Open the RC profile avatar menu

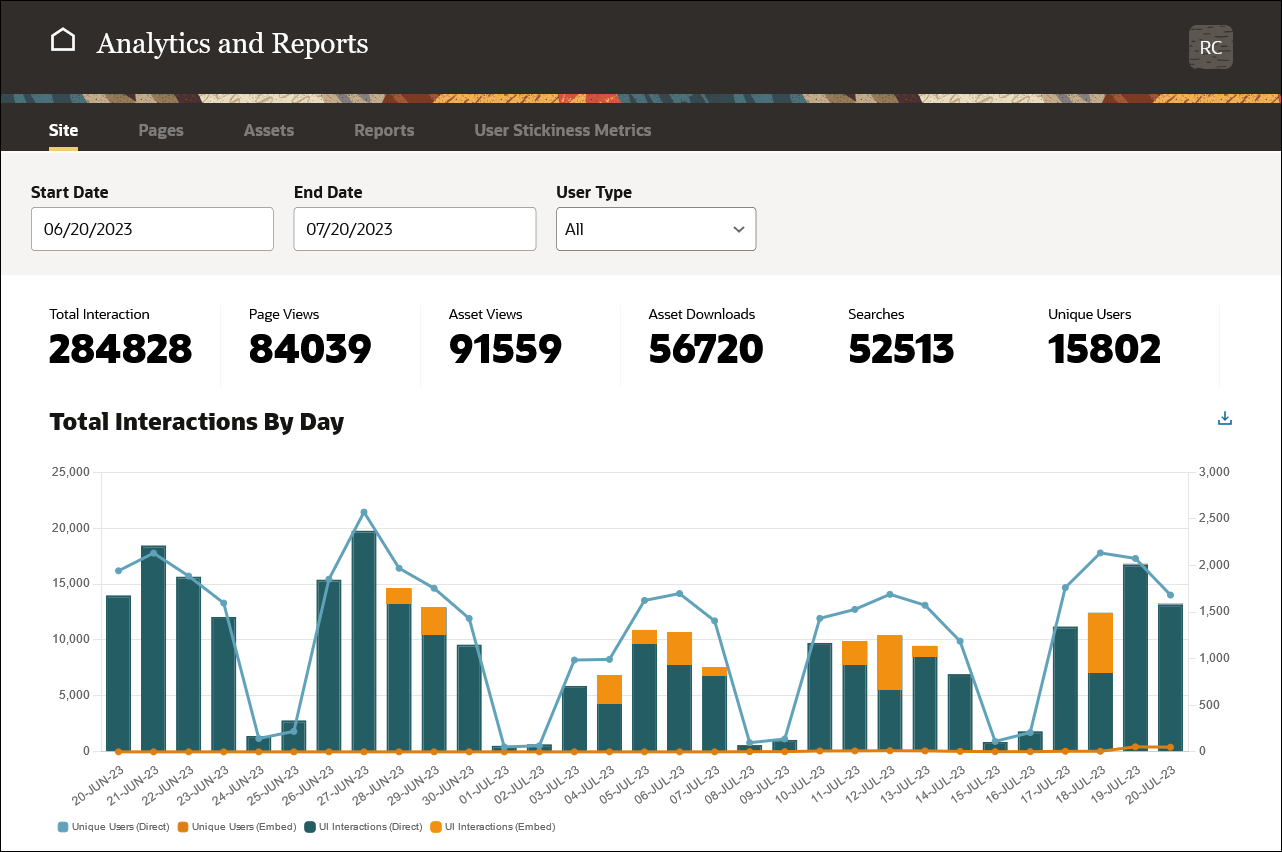coord(1210,46)
